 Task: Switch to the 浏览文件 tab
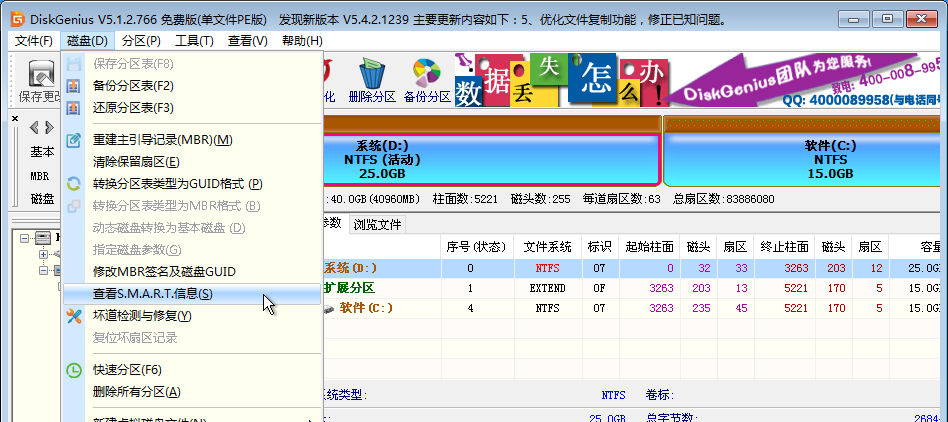coord(377,224)
